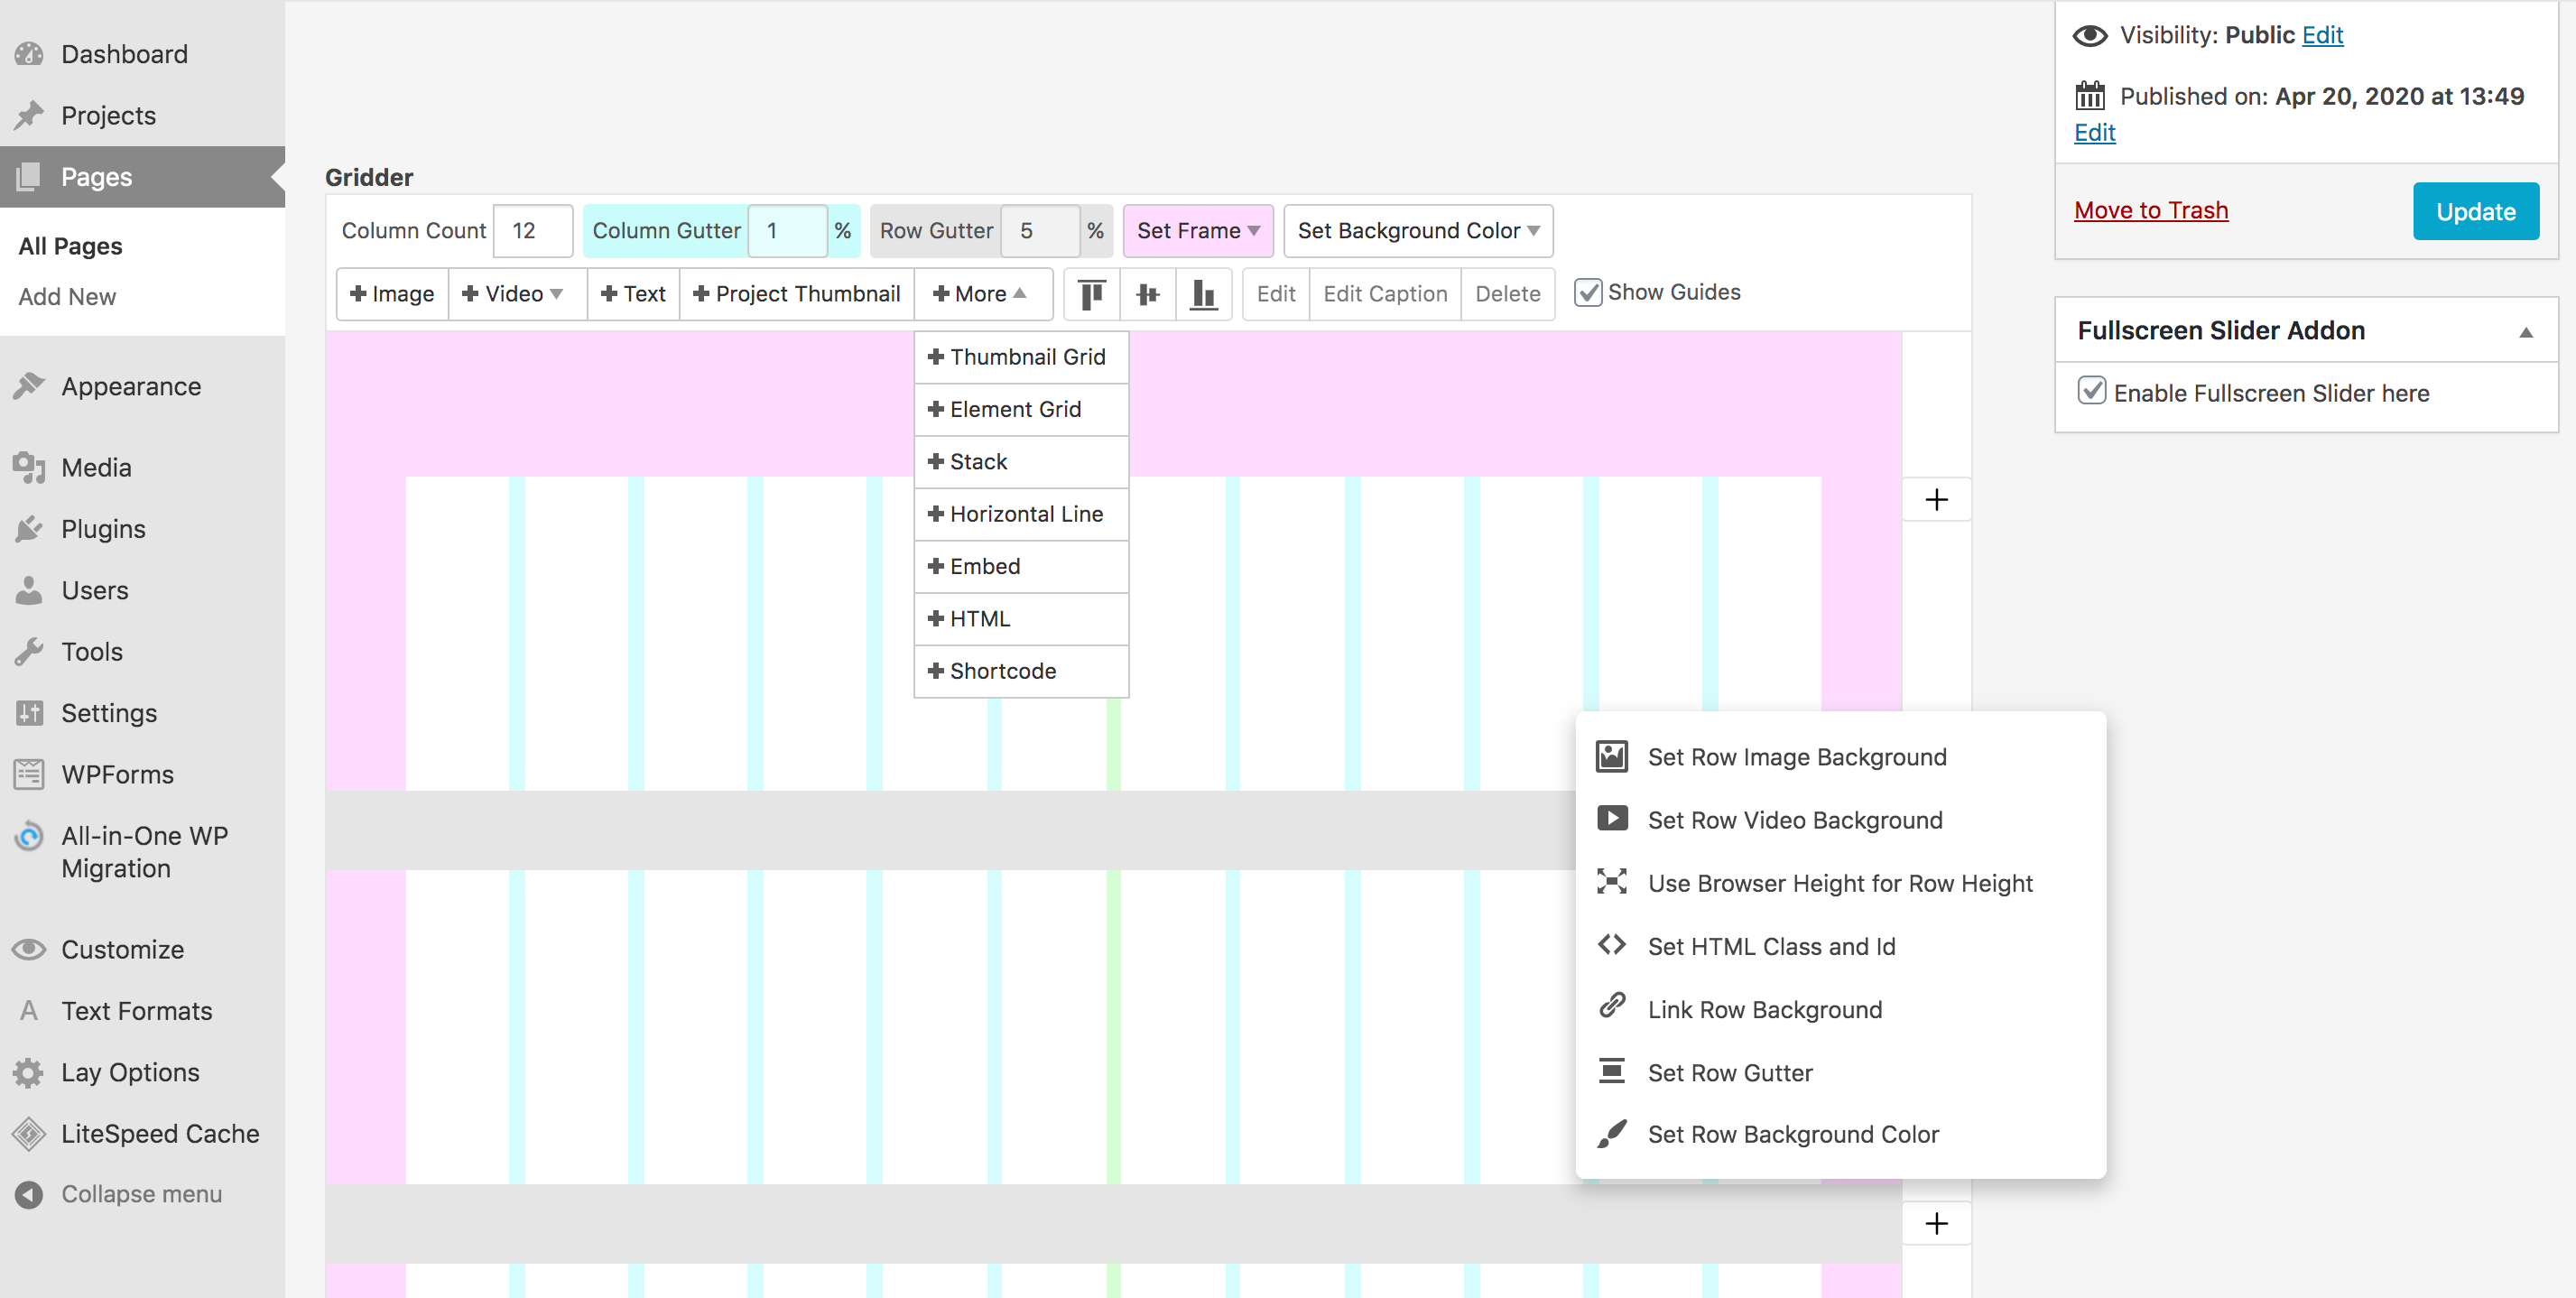Toggle the Enable Fullscreen Slider here checkbox
The image size is (2576, 1298).
pos(2091,391)
